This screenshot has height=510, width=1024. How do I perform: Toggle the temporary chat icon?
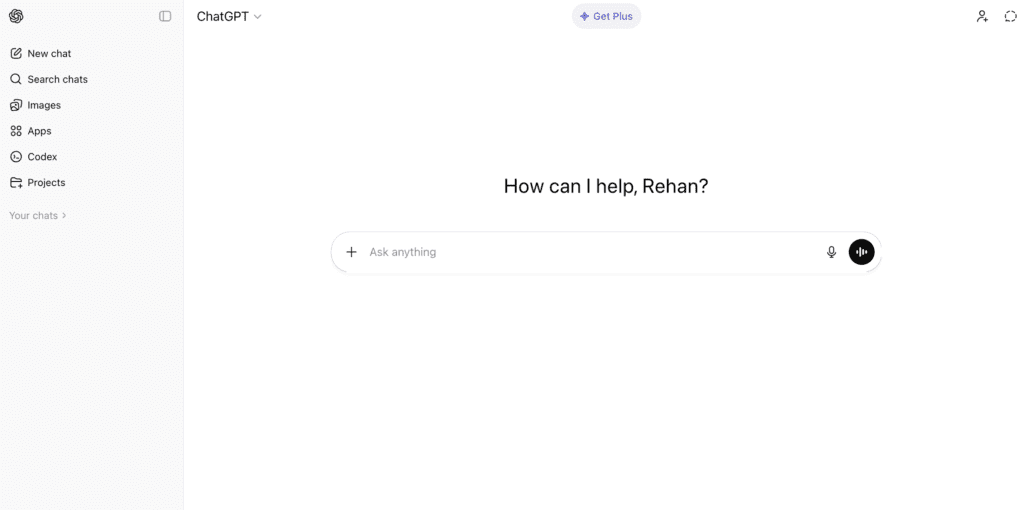coord(1010,16)
